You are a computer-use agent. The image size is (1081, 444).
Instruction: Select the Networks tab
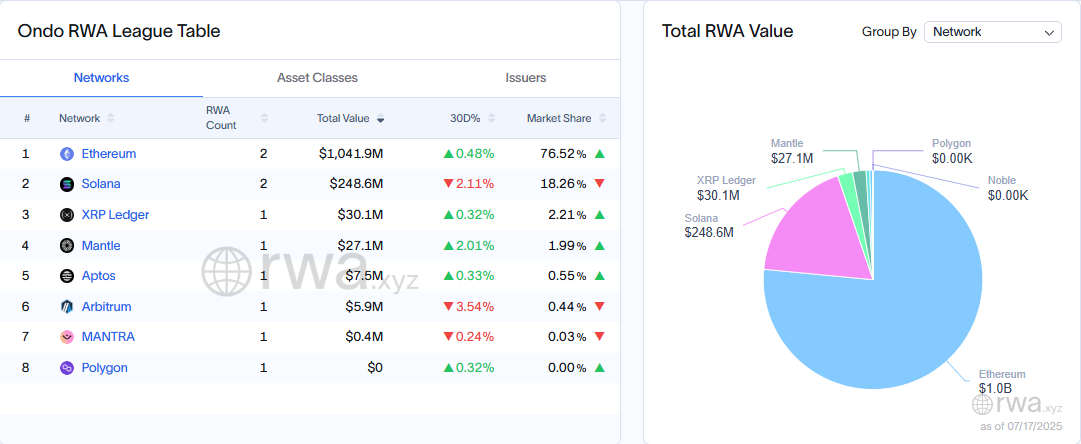101,78
